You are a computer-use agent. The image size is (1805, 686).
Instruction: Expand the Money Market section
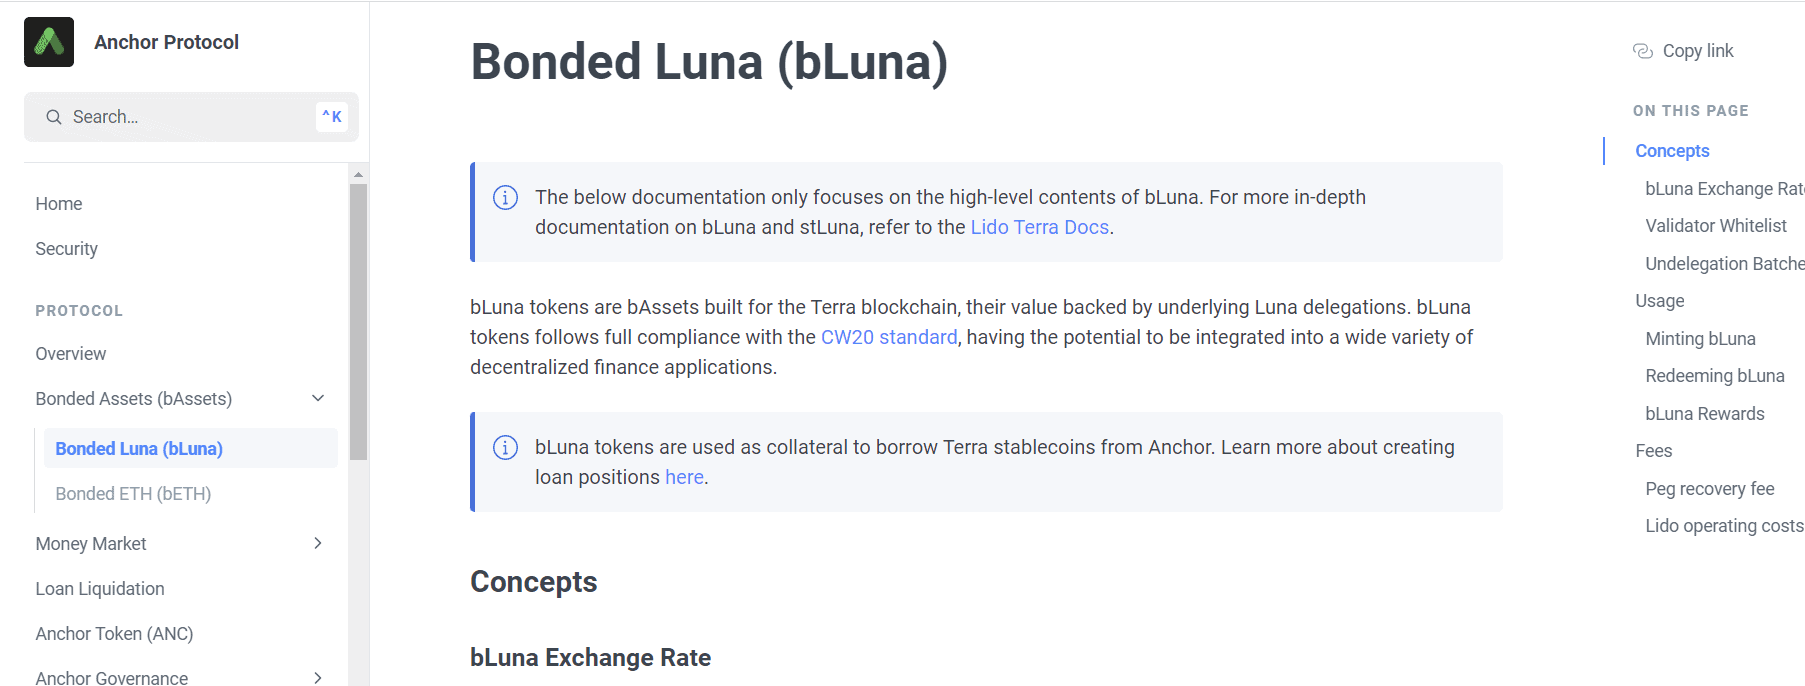click(317, 543)
